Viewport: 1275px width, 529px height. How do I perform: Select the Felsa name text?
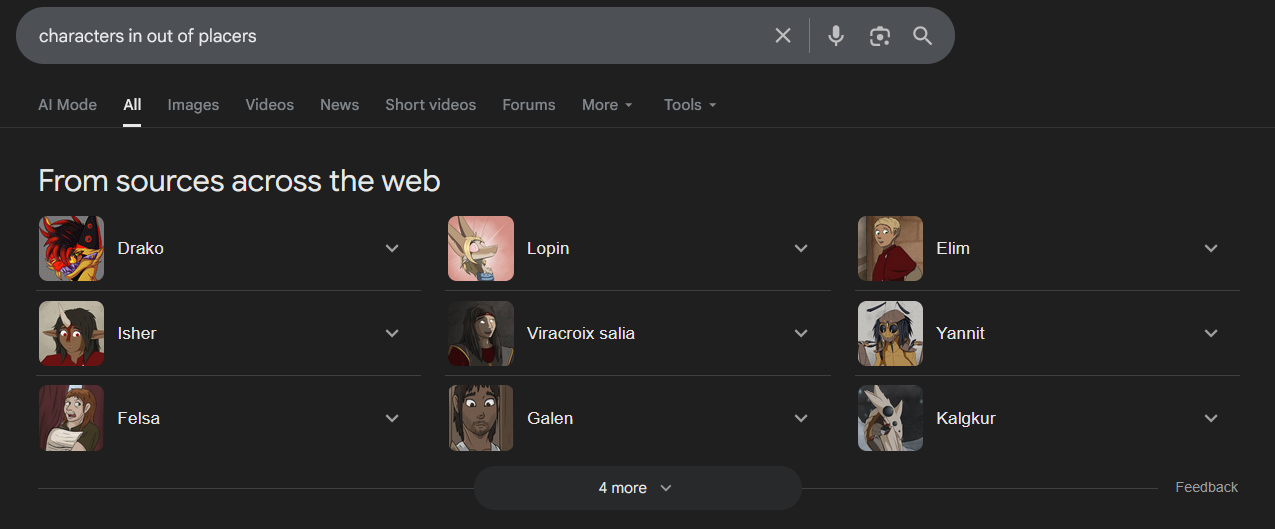click(x=138, y=418)
